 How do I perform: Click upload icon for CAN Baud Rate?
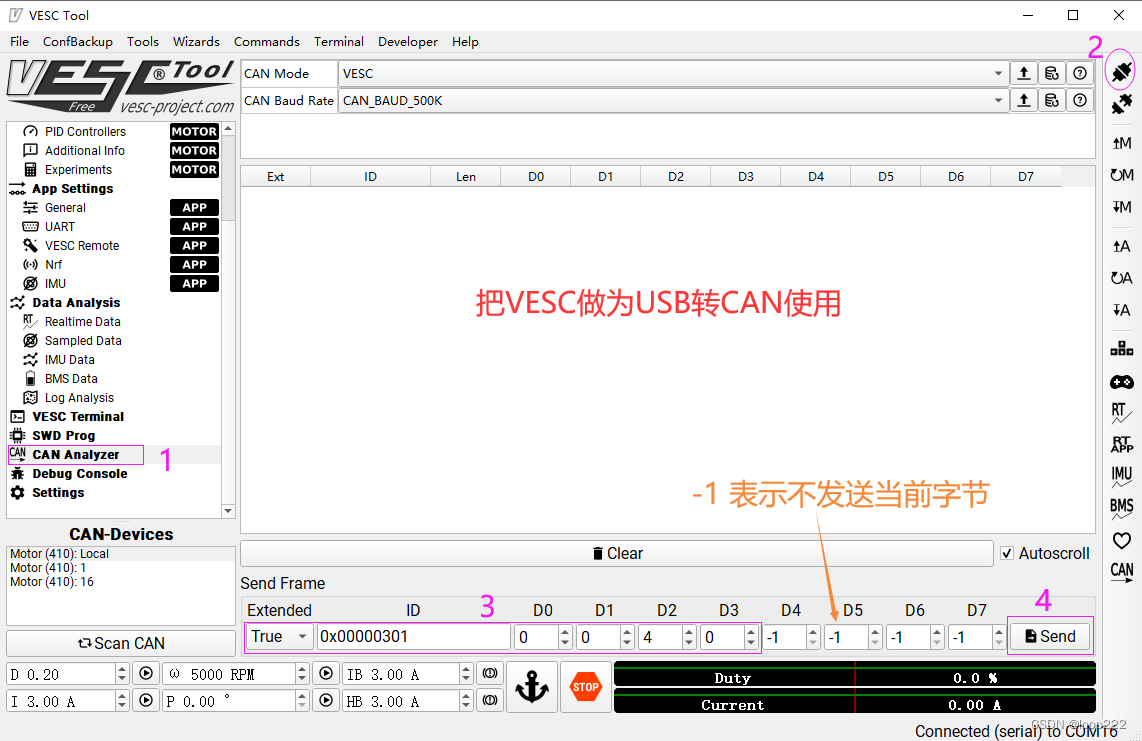pyautogui.click(x=1023, y=101)
